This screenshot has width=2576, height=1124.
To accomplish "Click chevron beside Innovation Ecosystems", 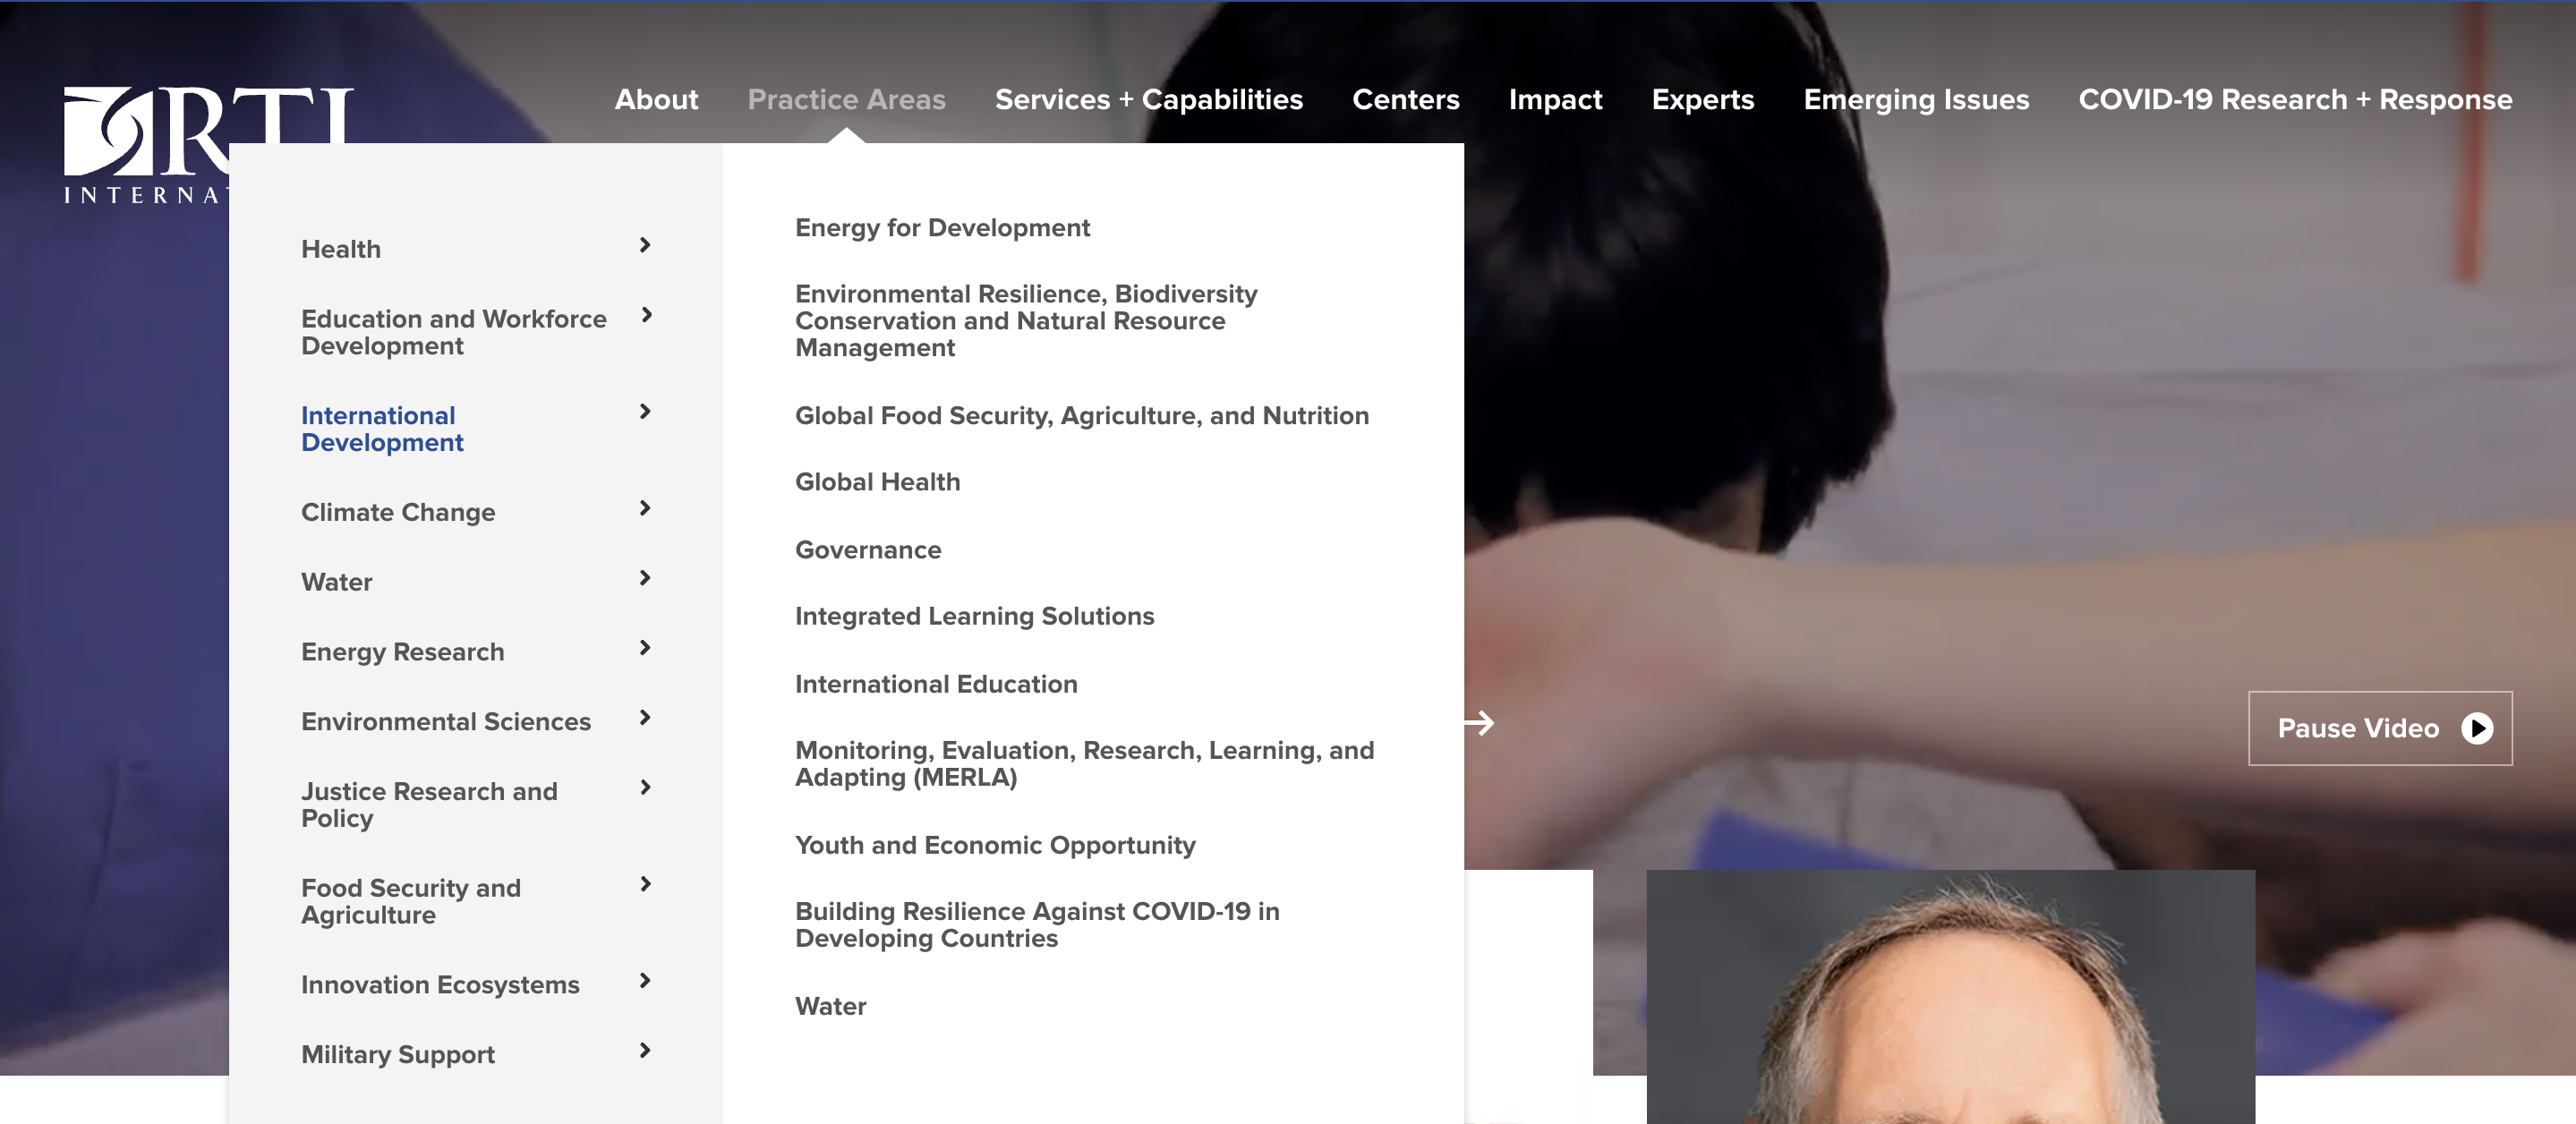I will click(645, 981).
